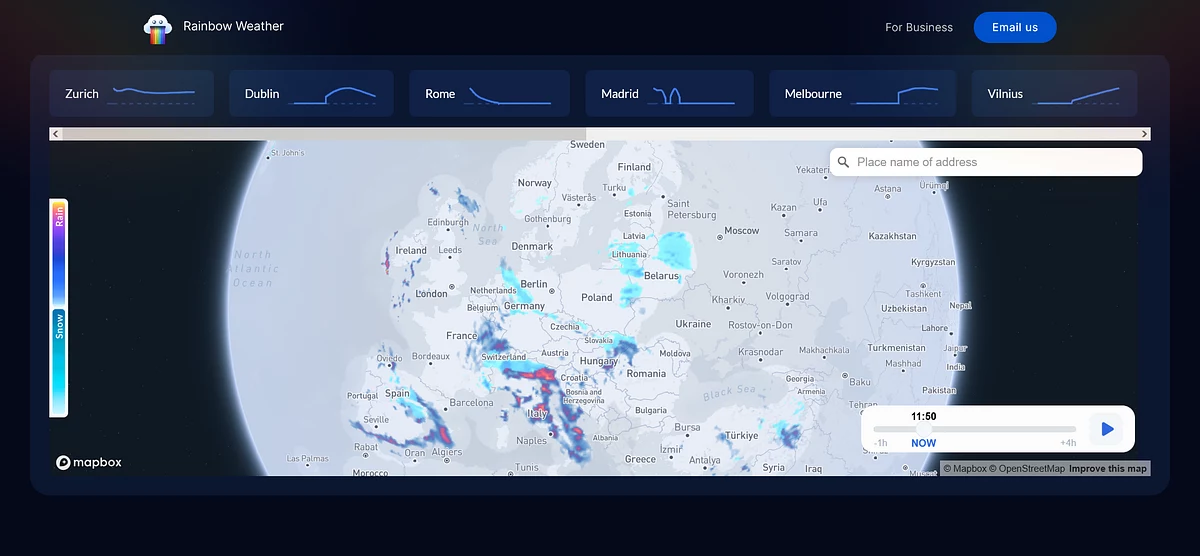Image resolution: width=1200 pixels, height=556 pixels.
Task: Open the For Business link
Action: pos(919,28)
